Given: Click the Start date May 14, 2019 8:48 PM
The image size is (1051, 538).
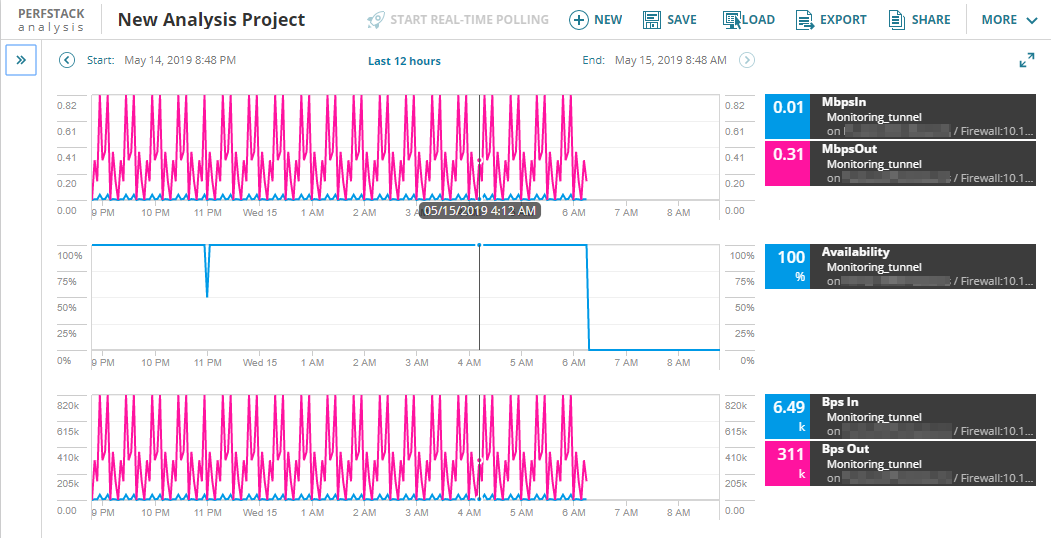Looking at the screenshot, I should coord(180,60).
